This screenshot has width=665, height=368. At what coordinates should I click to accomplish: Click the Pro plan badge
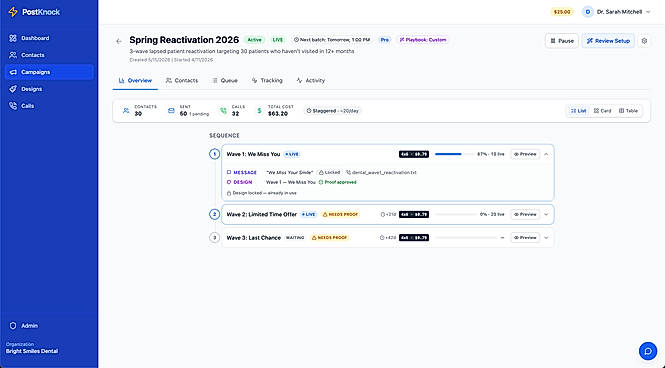click(385, 40)
